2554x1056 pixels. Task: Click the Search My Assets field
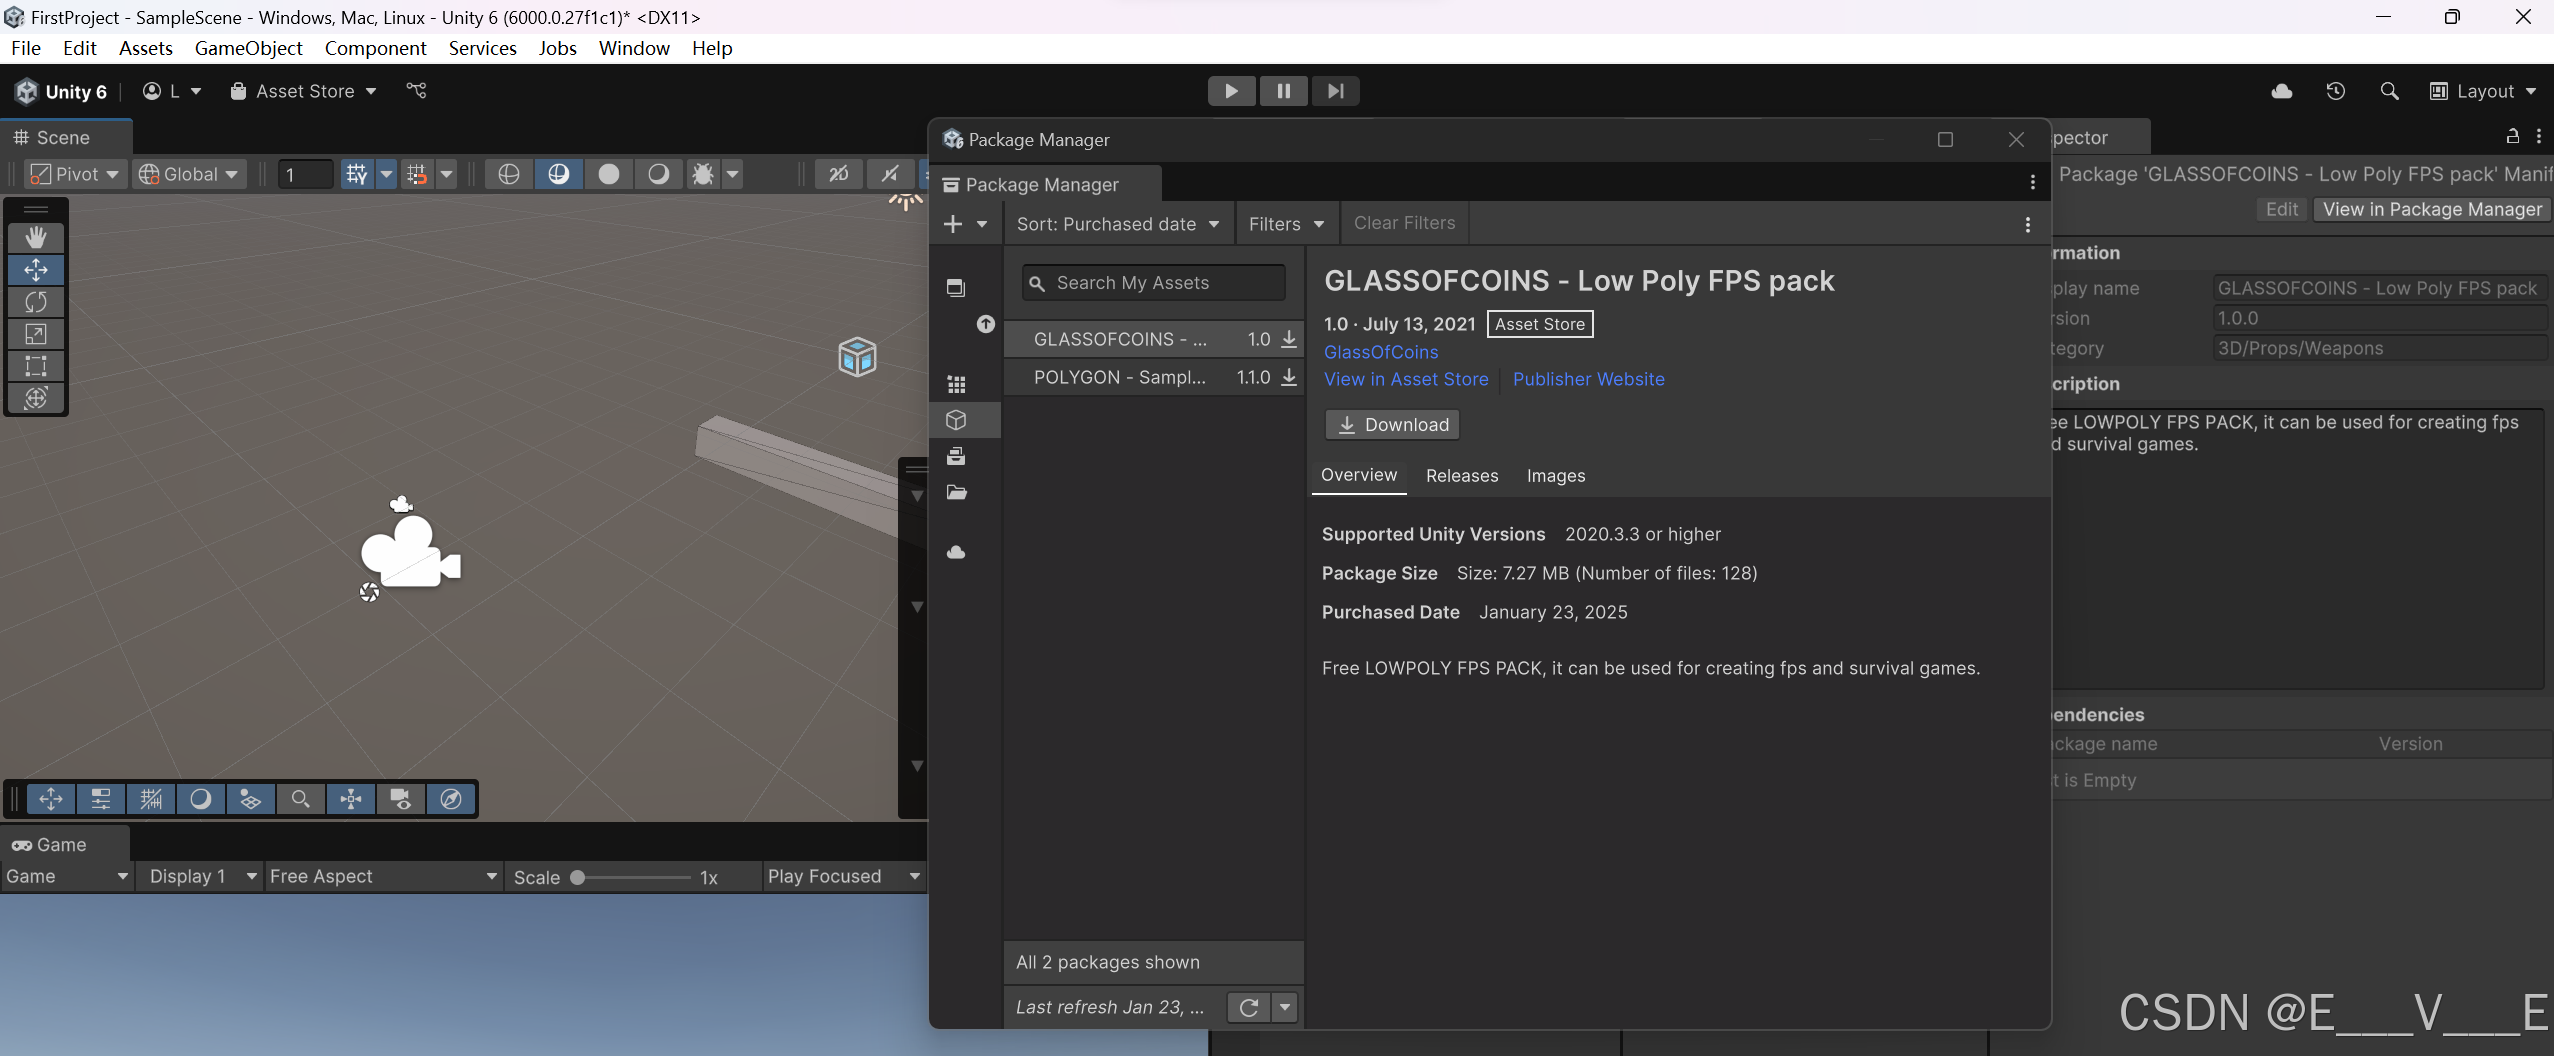point(1153,283)
